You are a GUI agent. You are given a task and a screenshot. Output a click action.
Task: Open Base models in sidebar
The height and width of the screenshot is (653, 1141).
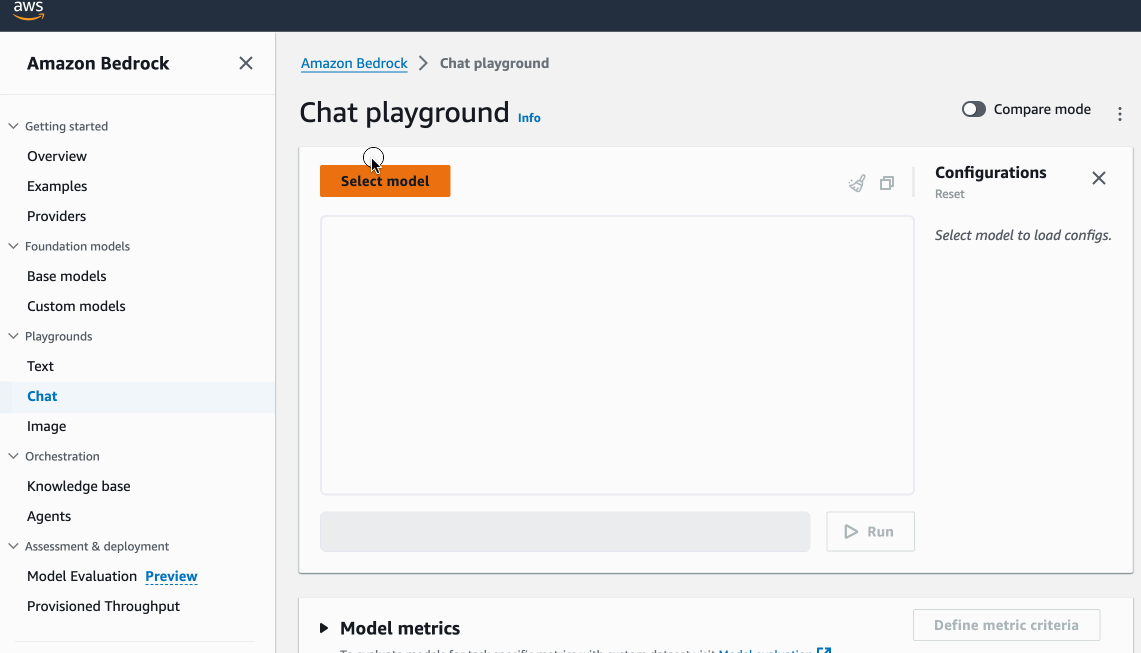coord(67,276)
